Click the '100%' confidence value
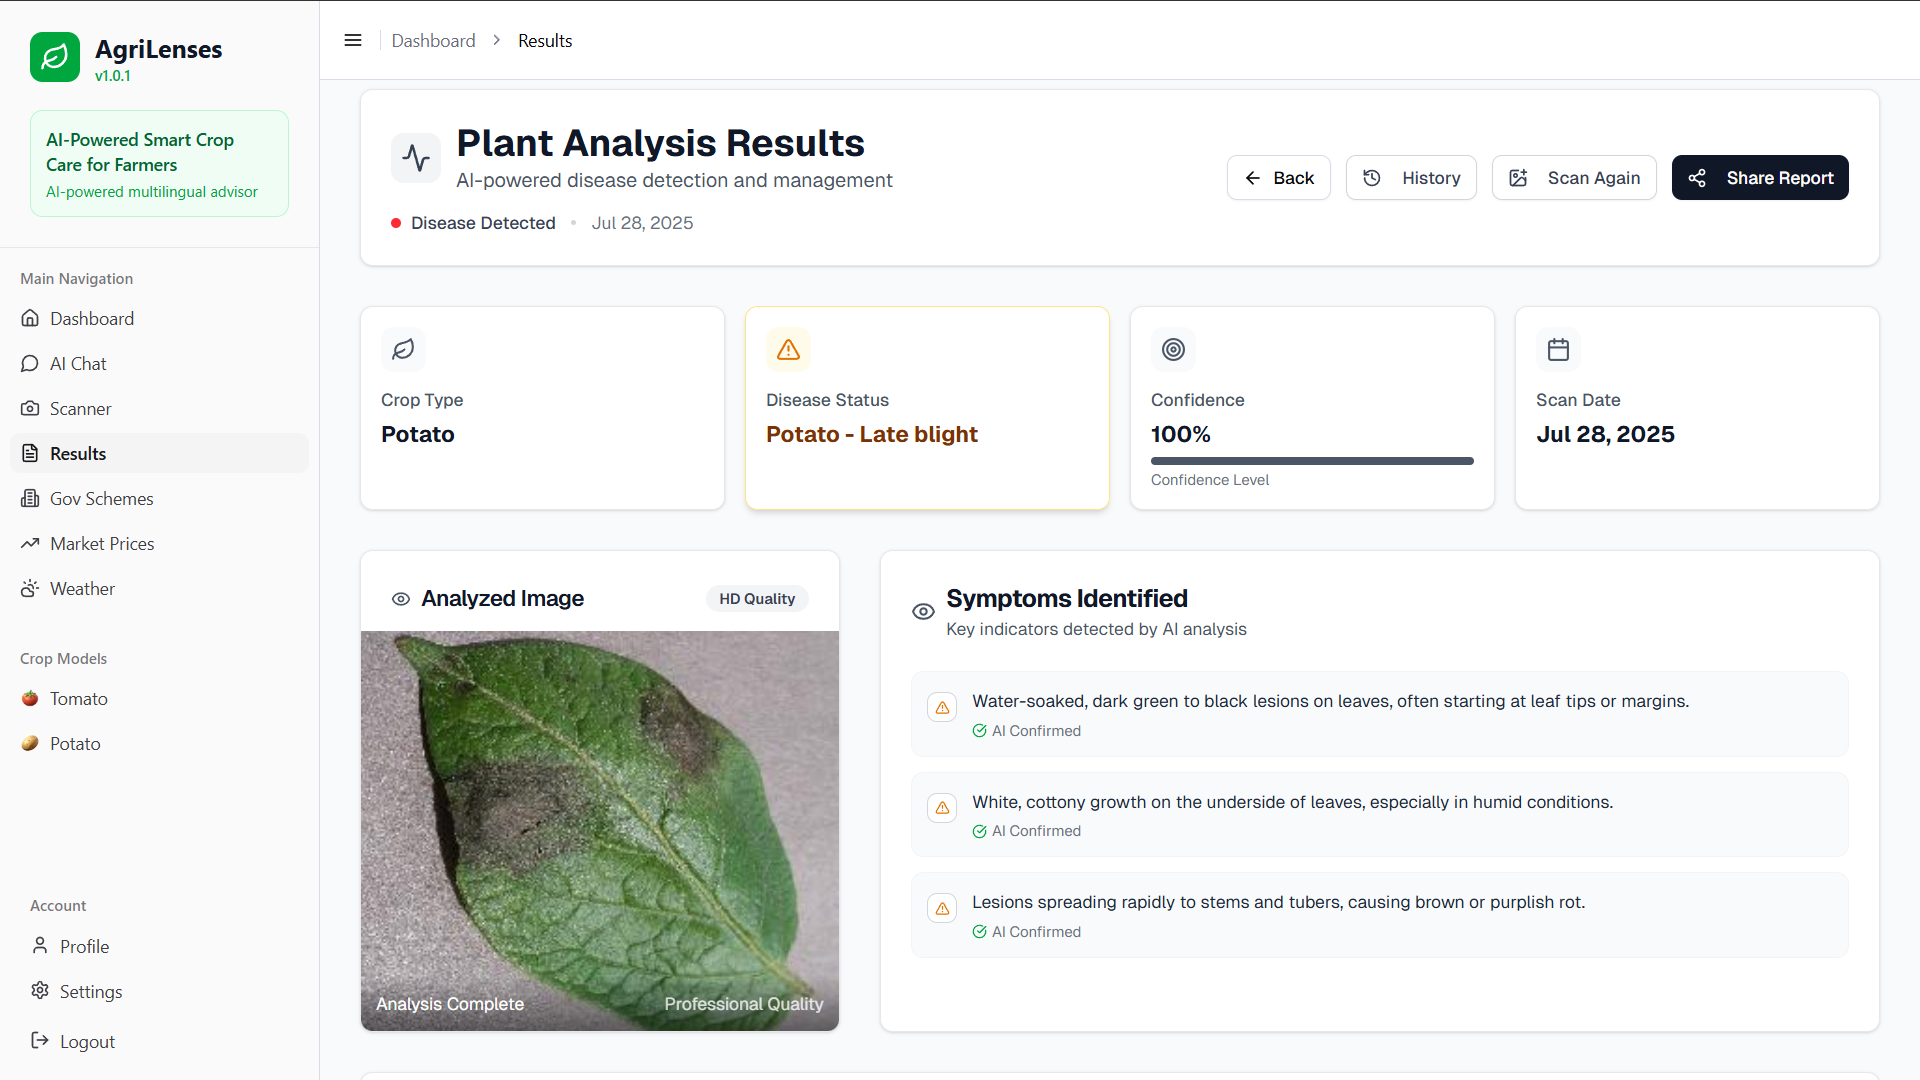The width and height of the screenshot is (1920, 1080). coord(1181,434)
